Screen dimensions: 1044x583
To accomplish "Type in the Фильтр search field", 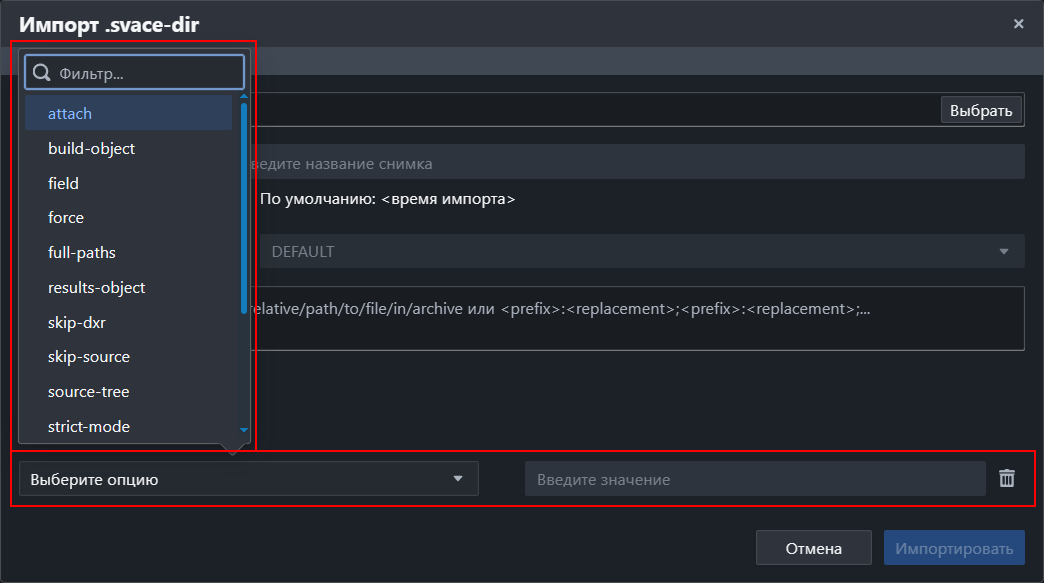I will 145,73.
